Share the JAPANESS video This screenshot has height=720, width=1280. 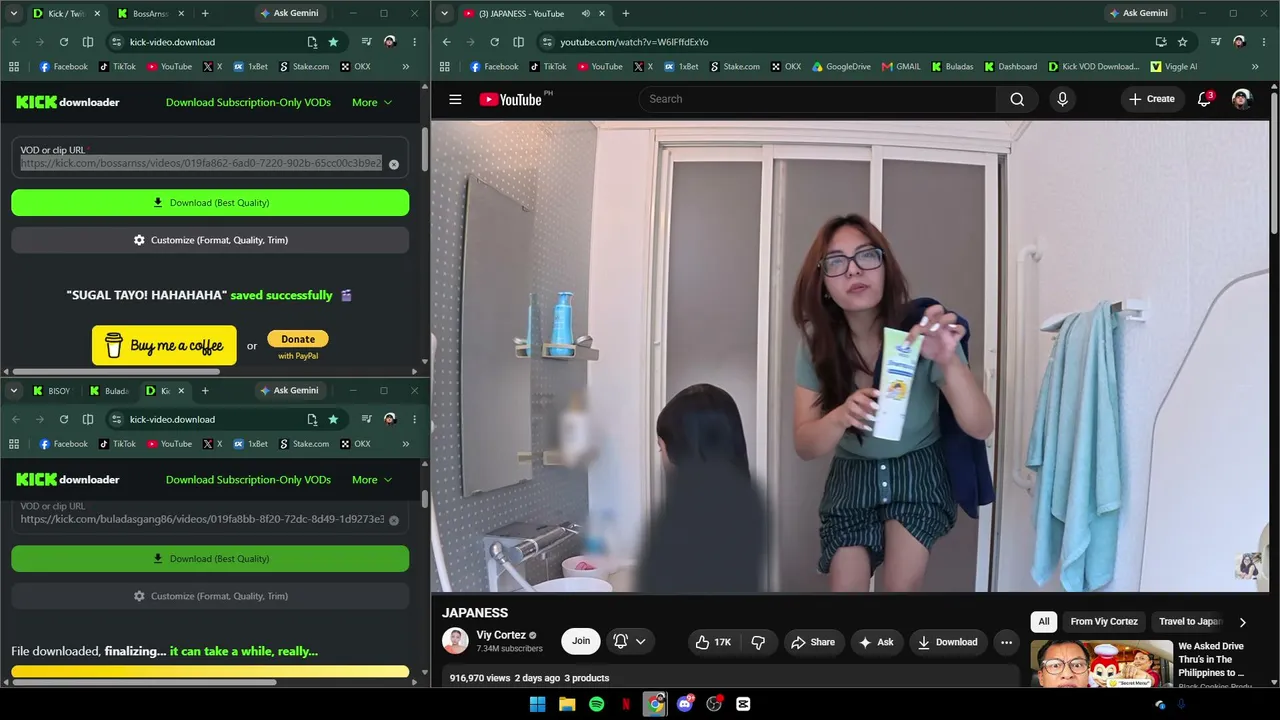pos(812,642)
